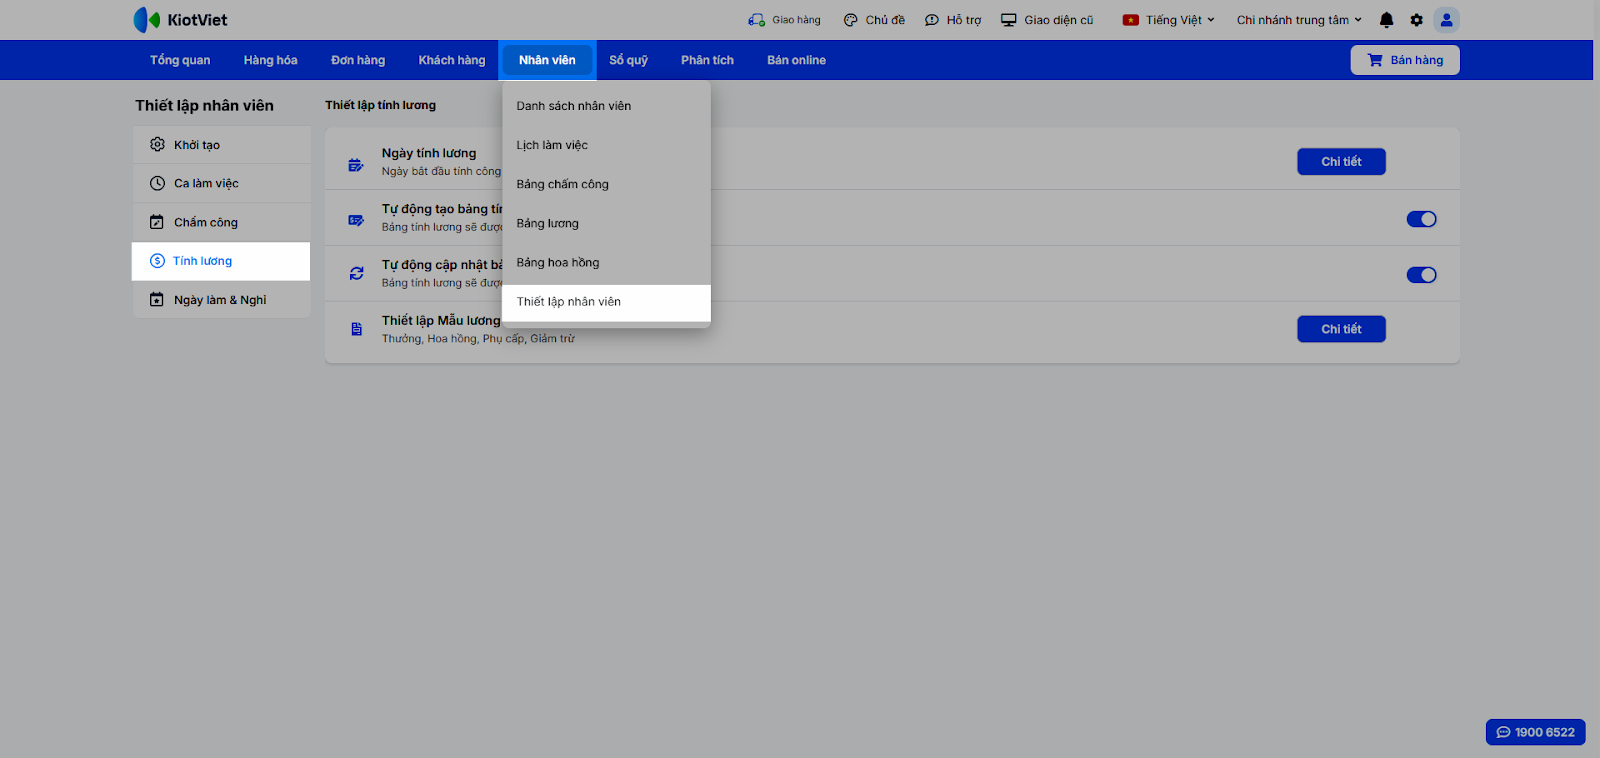This screenshot has height=758, width=1600.
Task: Click the Giao hàng delivery icon
Action: [756, 20]
